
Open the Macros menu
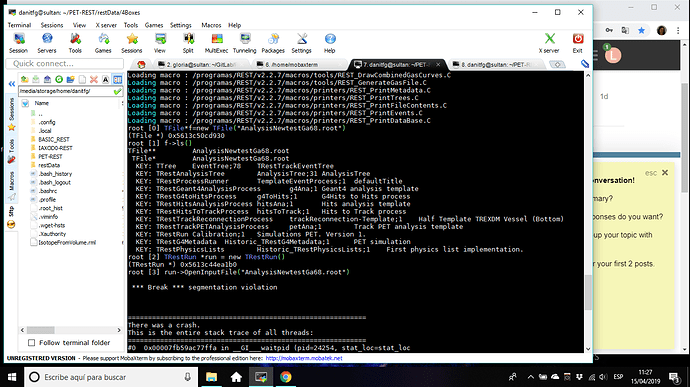(x=211, y=25)
